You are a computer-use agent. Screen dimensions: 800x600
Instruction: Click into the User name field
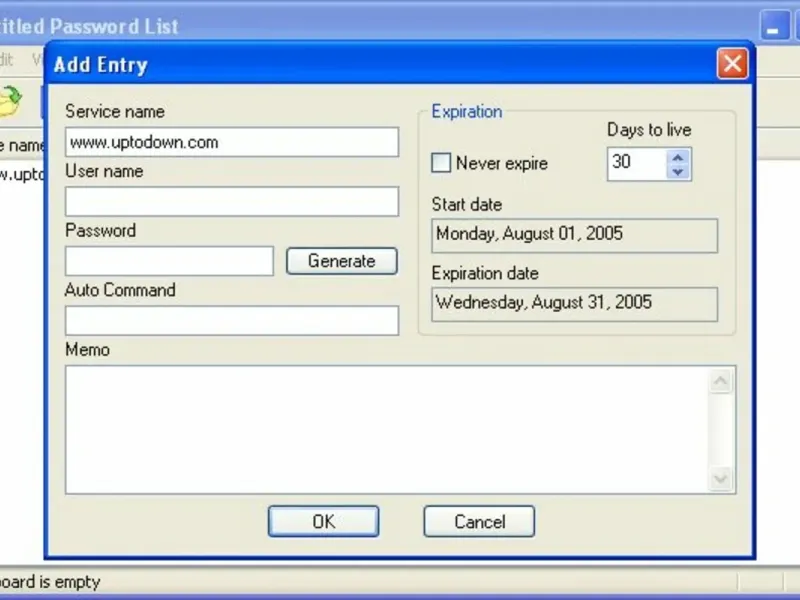232,201
